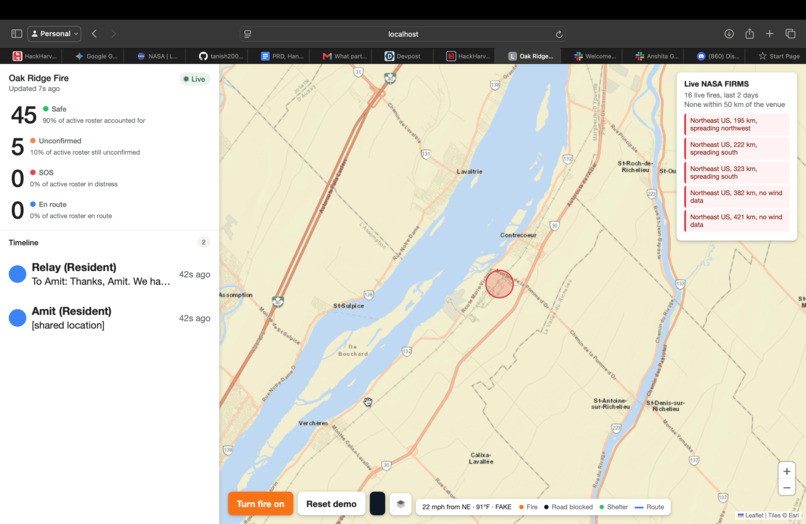Click the Esri attribution link

pos(794,515)
